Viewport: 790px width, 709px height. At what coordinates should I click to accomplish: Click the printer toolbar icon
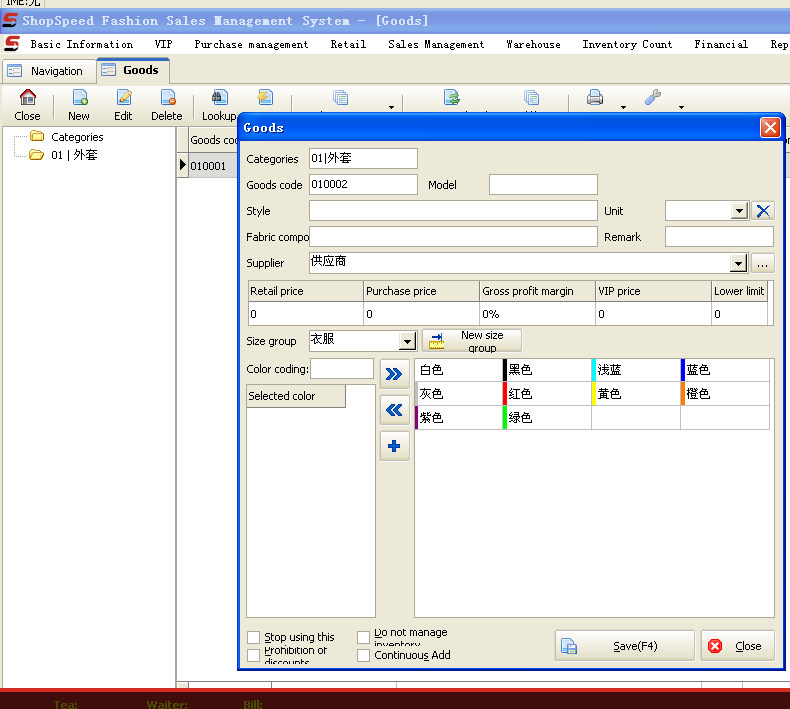click(x=595, y=97)
